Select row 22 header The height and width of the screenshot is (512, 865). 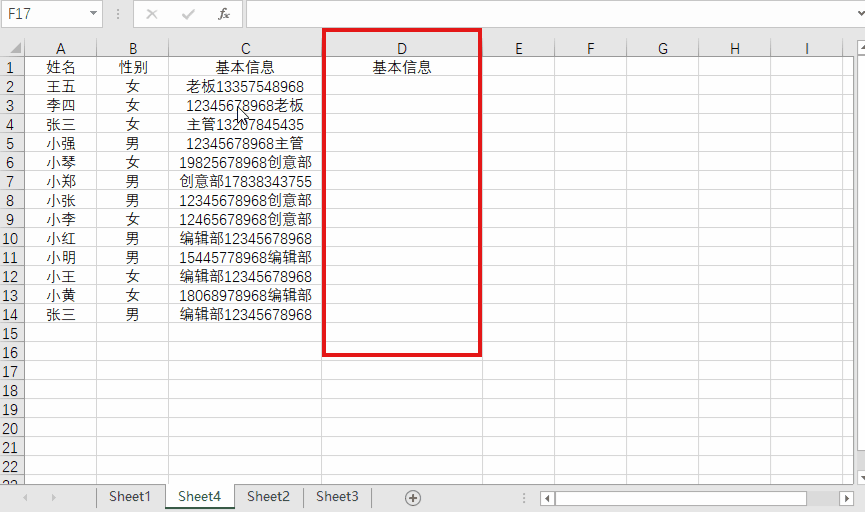[12, 467]
